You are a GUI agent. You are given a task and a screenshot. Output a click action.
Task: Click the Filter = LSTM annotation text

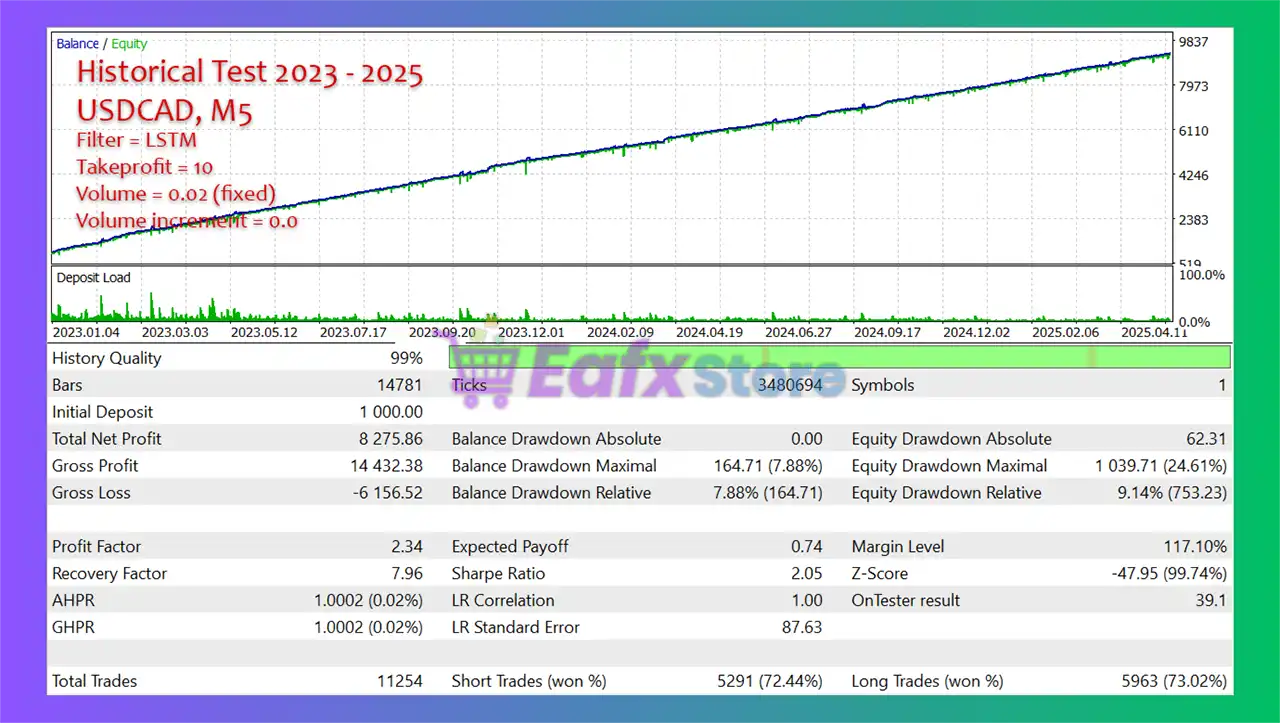pos(136,140)
